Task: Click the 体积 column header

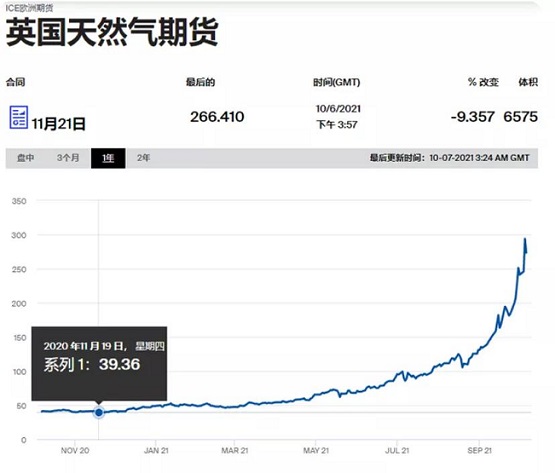Action: (528, 82)
